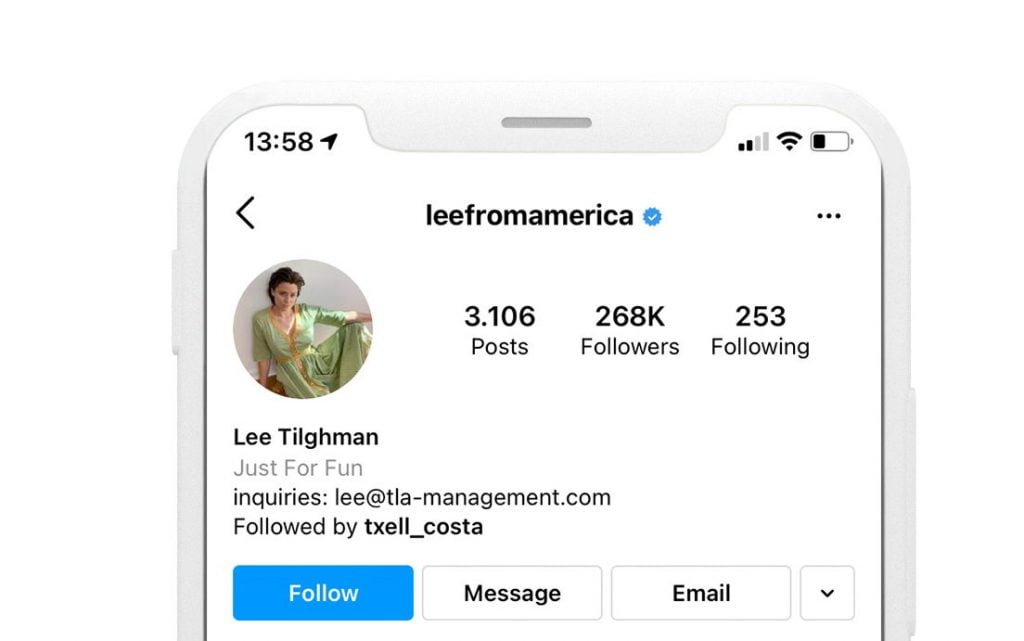The height and width of the screenshot is (641, 1024).
Task: Expand the Posts count section
Action: pyautogui.click(x=500, y=330)
